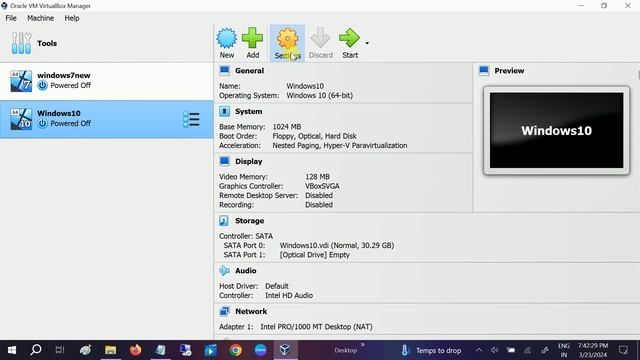Show hidden system tray icons chevron
Screen dimensions: 640x360
point(479,350)
